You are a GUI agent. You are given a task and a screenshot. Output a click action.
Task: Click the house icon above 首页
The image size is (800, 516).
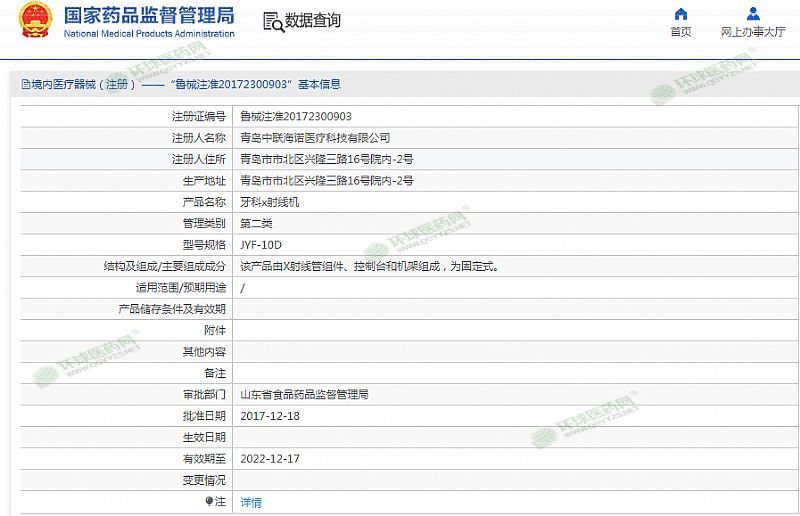pyautogui.click(x=681, y=13)
